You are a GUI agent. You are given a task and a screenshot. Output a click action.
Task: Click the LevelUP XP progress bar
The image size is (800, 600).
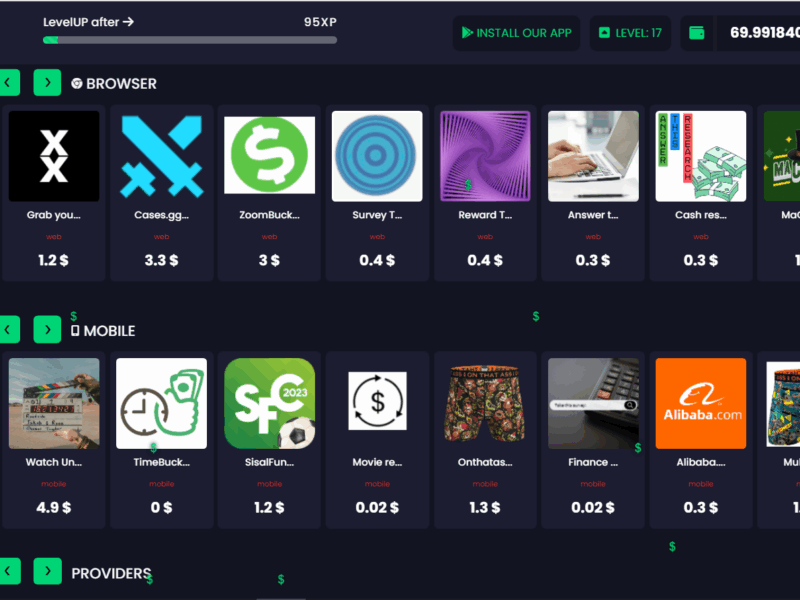[x=190, y=40]
